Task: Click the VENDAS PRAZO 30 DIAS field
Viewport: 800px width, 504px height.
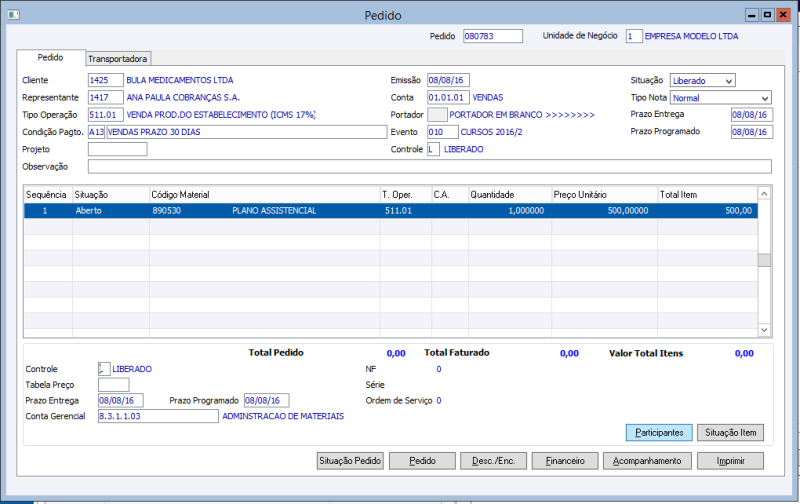Action: (x=247, y=132)
